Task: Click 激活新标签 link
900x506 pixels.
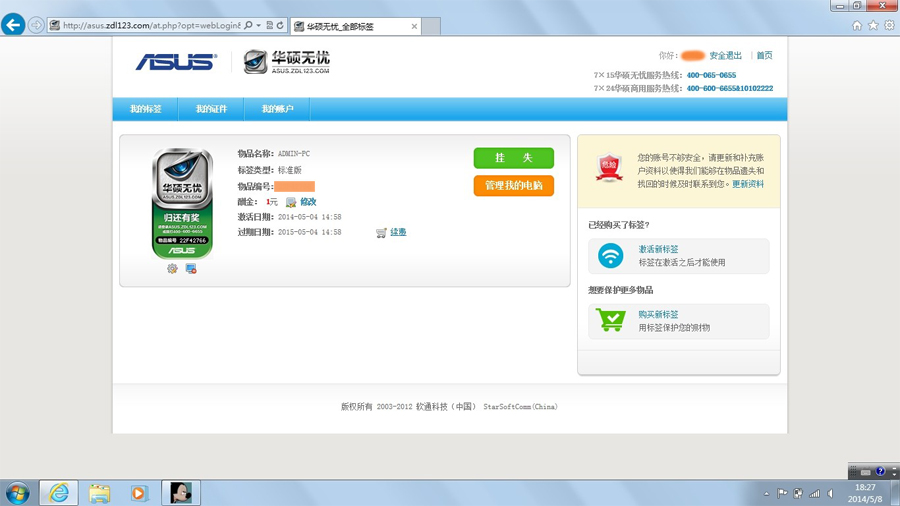Action: pyautogui.click(x=658, y=250)
